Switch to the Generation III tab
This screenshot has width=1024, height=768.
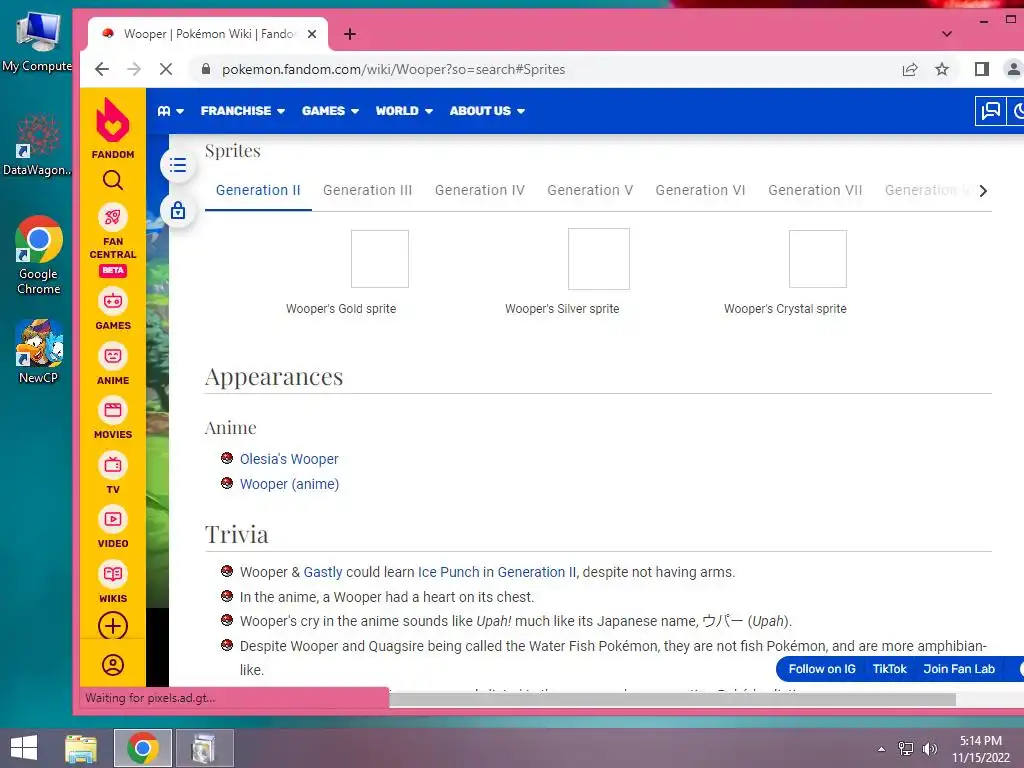pos(368,191)
